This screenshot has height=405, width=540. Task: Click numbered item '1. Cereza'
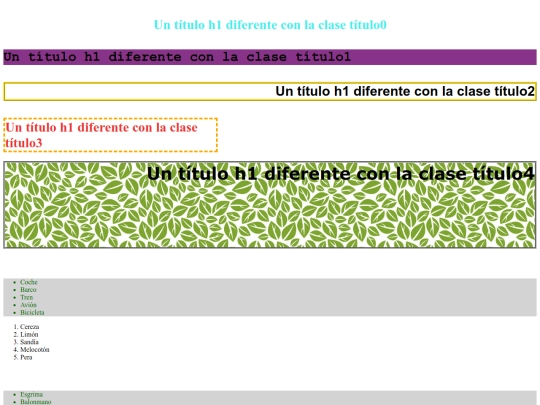[x=26, y=326]
